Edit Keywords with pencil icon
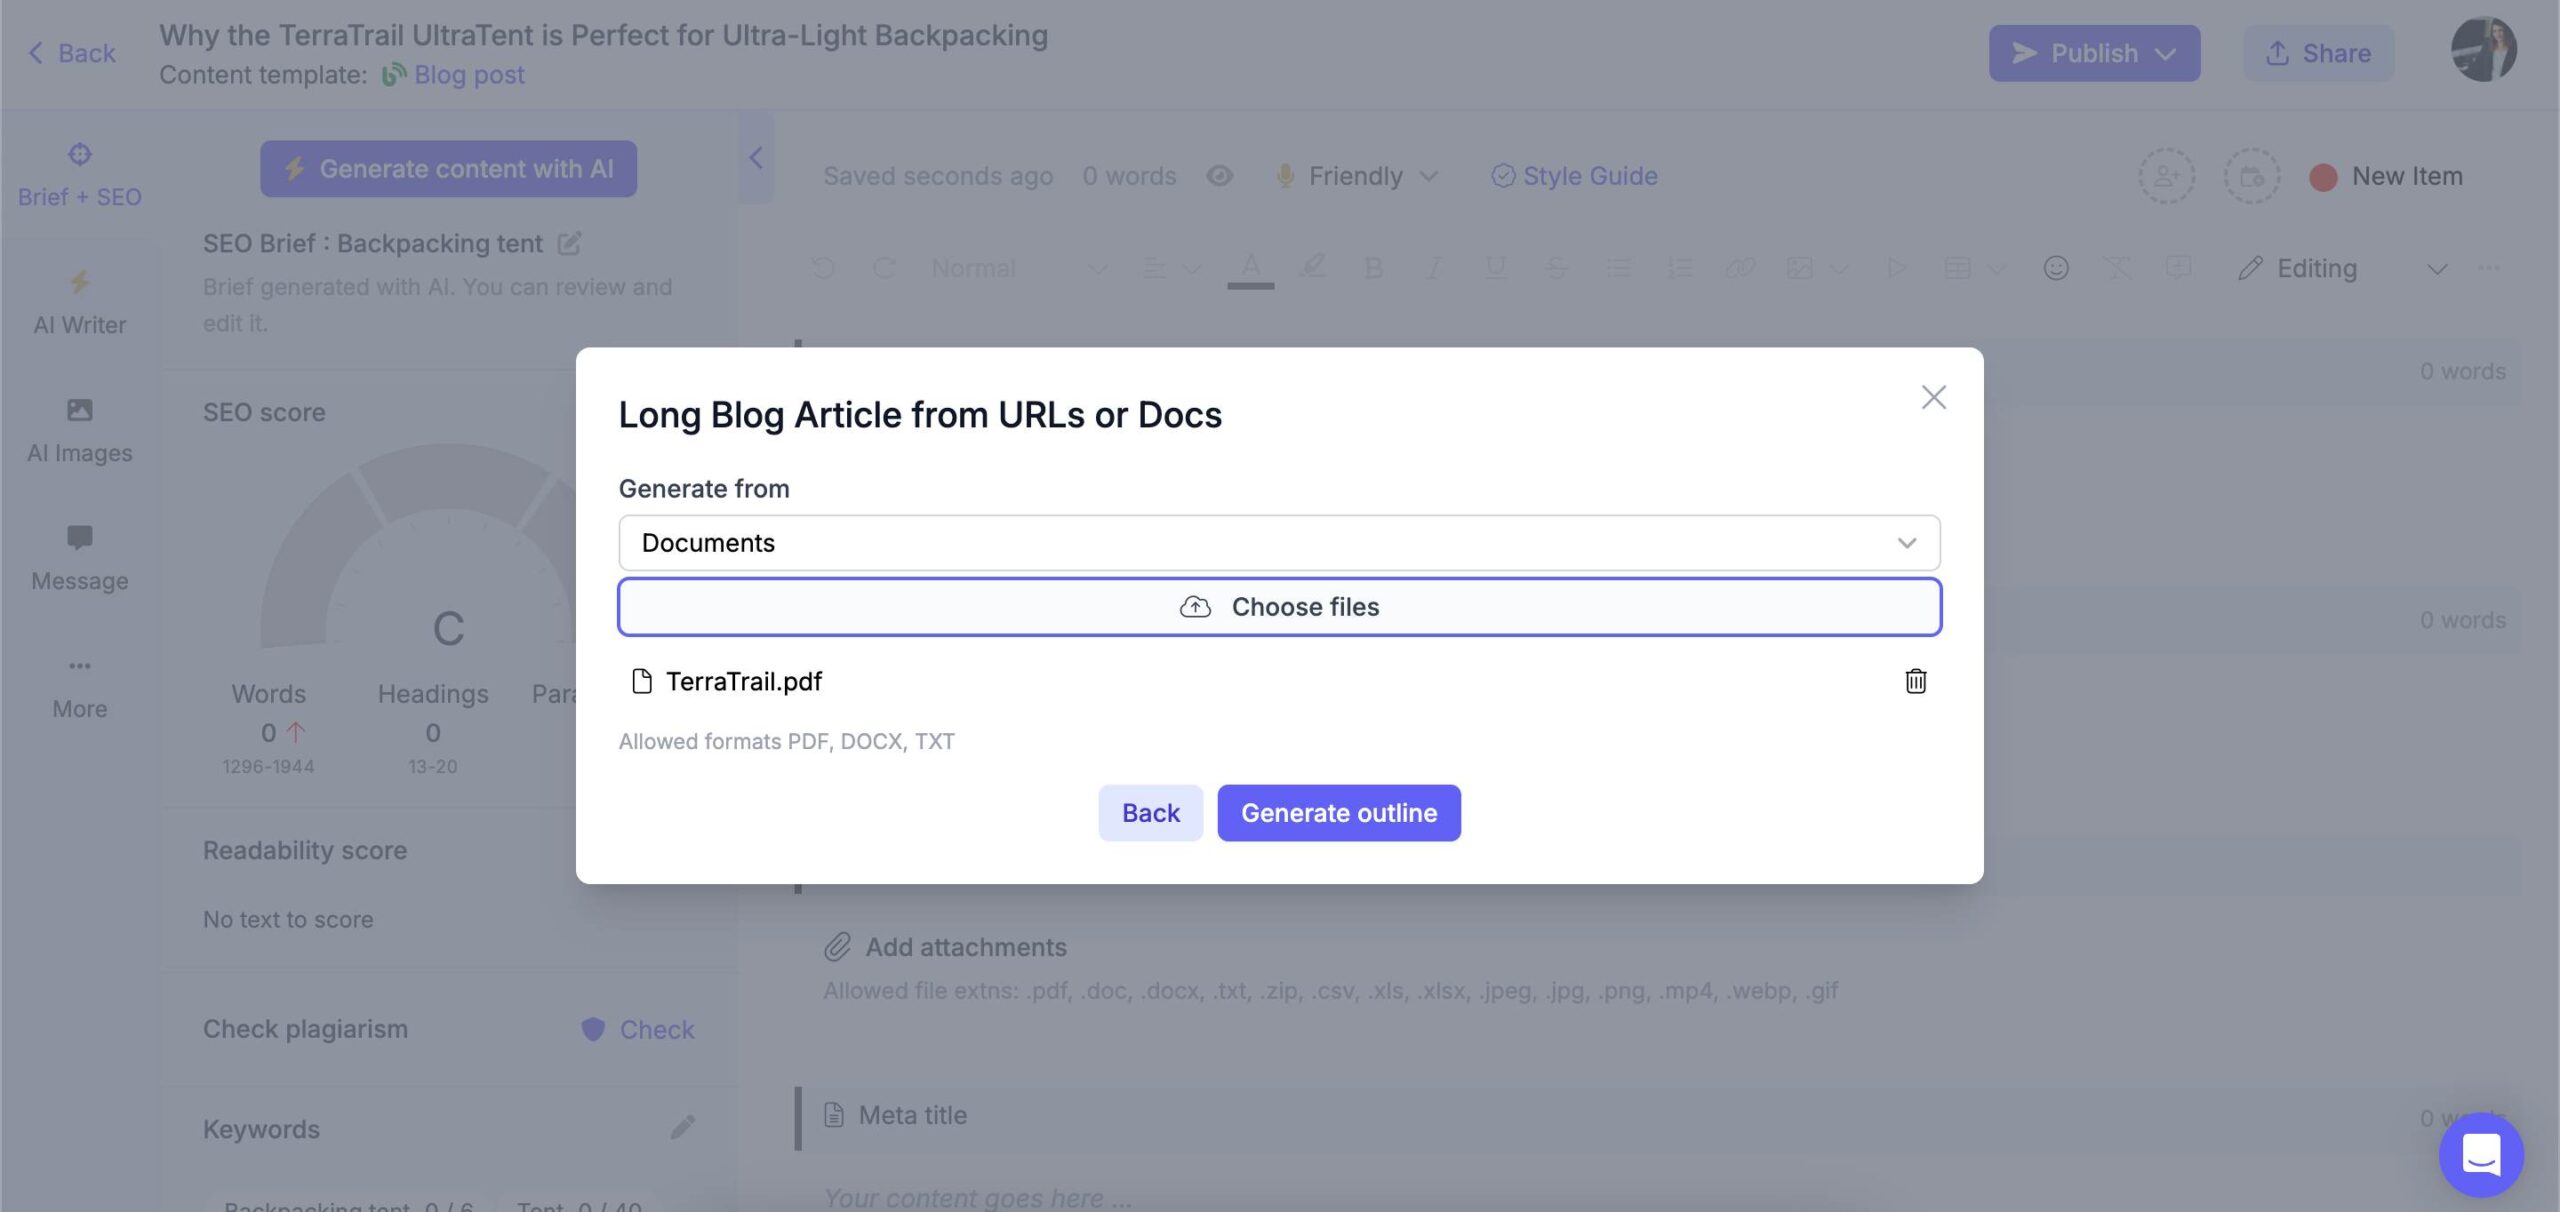The image size is (2560, 1212). pyautogui.click(x=682, y=1128)
